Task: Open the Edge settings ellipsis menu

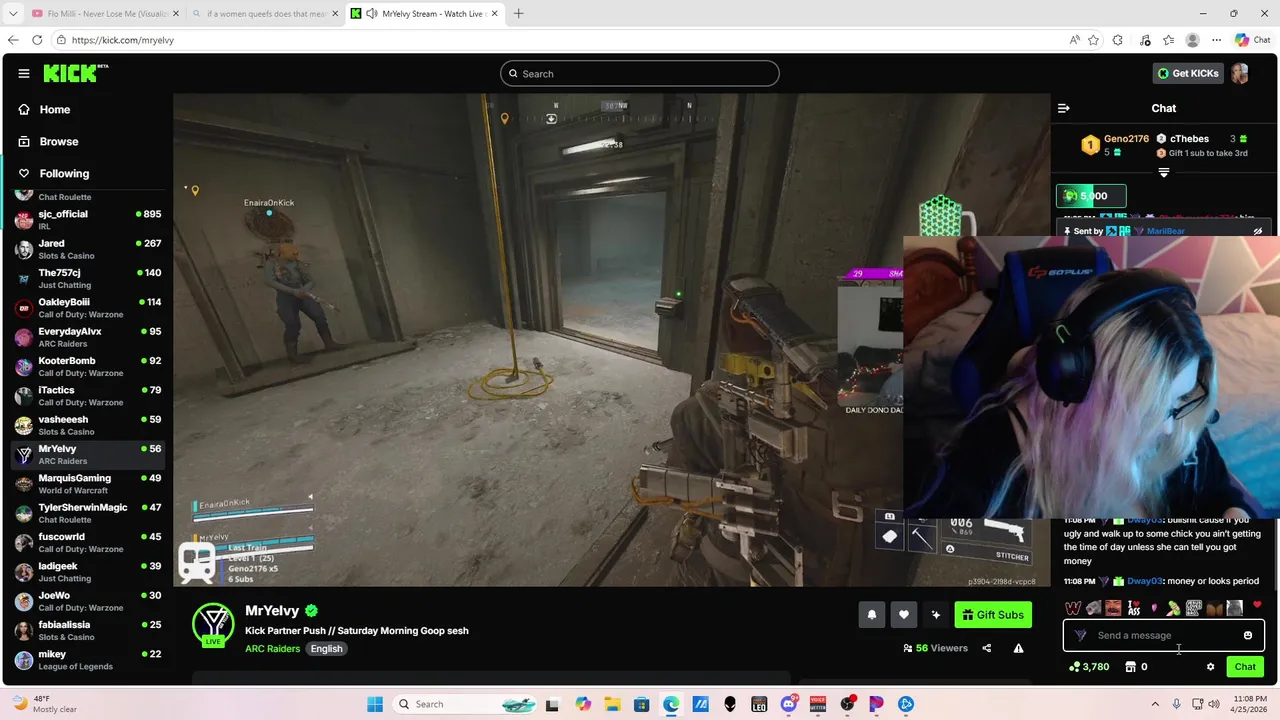Action: tap(1216, 40)
